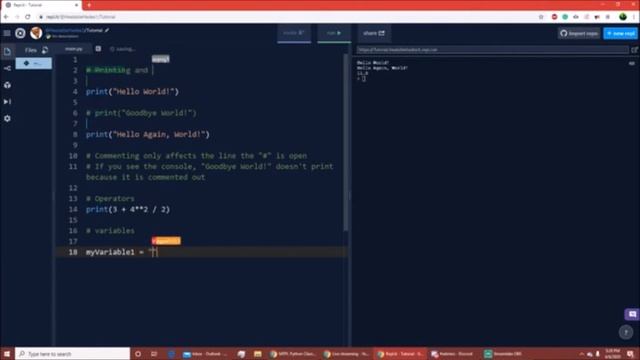The height and width of the screenshot is (360, 640).
Task: Switch to the Outlook Inbox taskbar window
Action: click(205, 353)
